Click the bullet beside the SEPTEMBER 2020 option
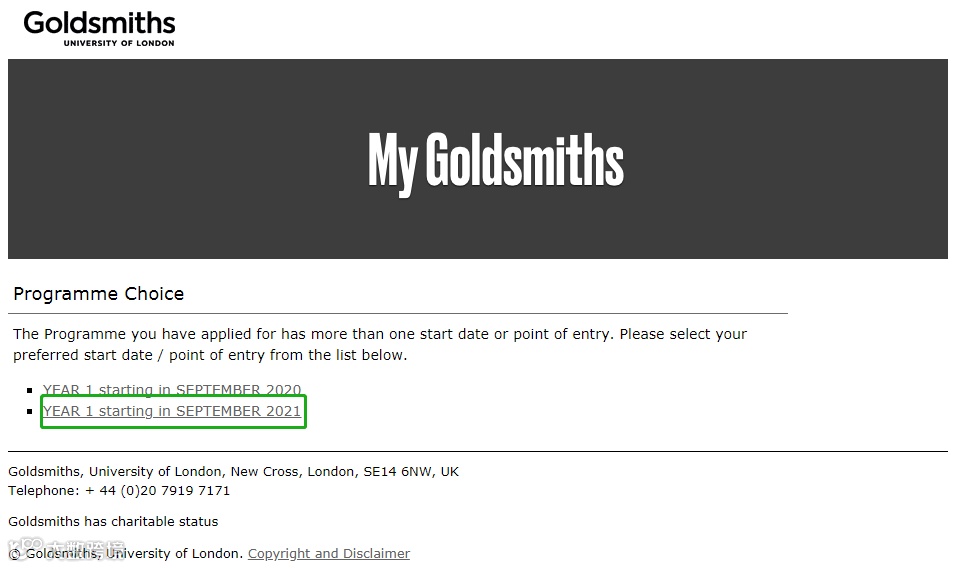The width and height of the screenshot is (955, 568). pos(30,390)
